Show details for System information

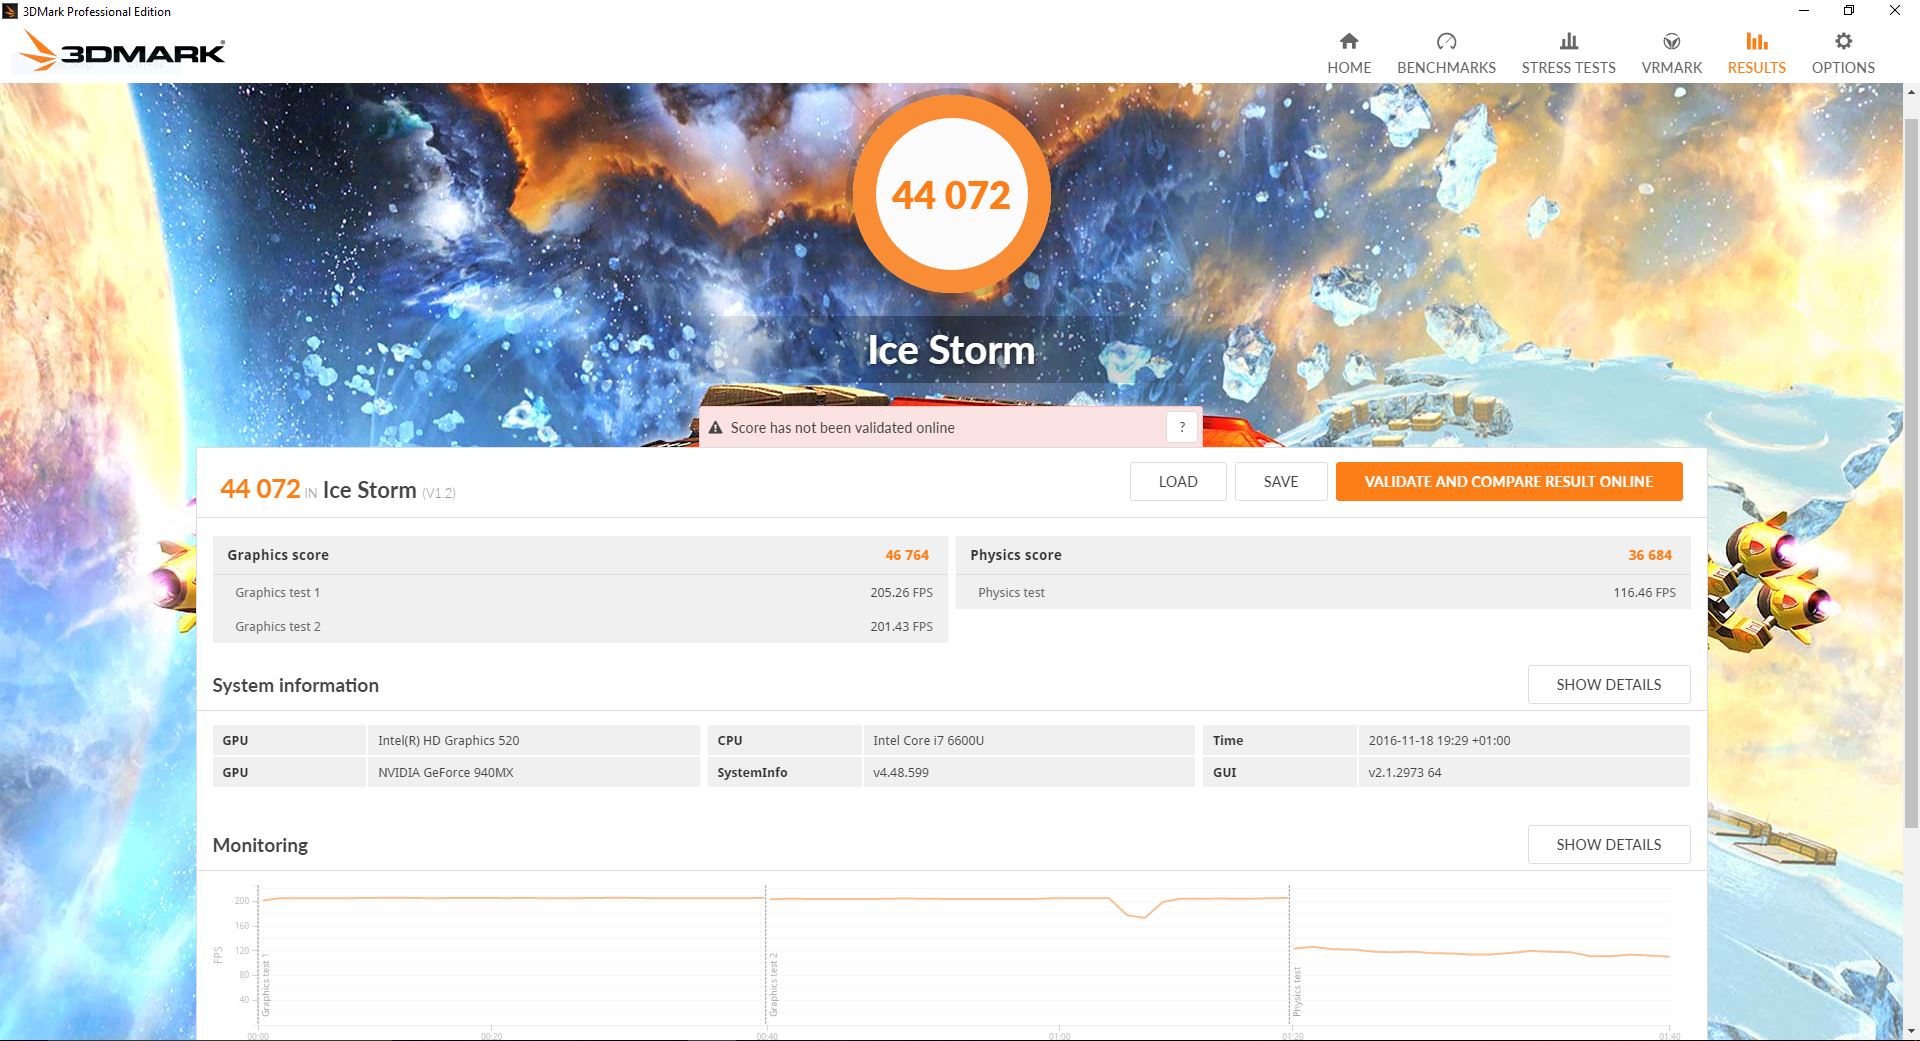click(1608, 685)
